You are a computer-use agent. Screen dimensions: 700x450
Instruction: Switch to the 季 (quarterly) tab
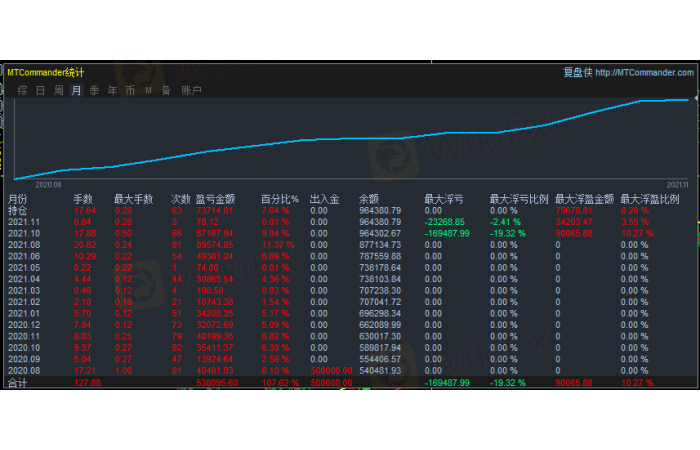pos(95,91)
